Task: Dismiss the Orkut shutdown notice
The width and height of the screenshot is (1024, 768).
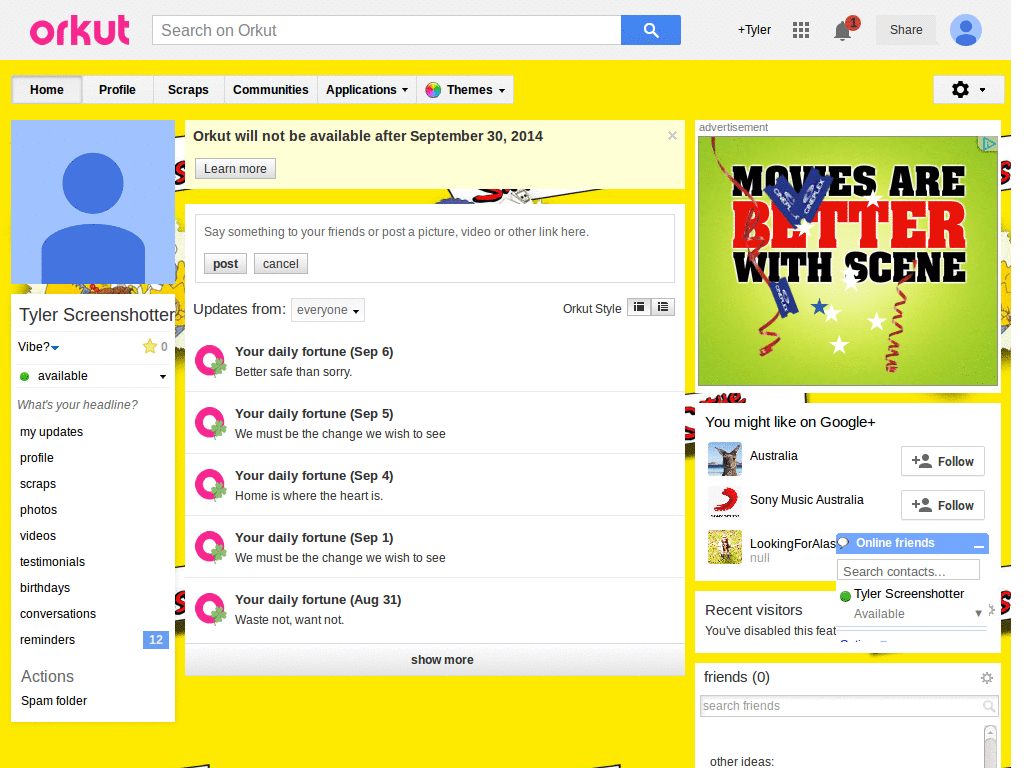Action: click(672, 135)
